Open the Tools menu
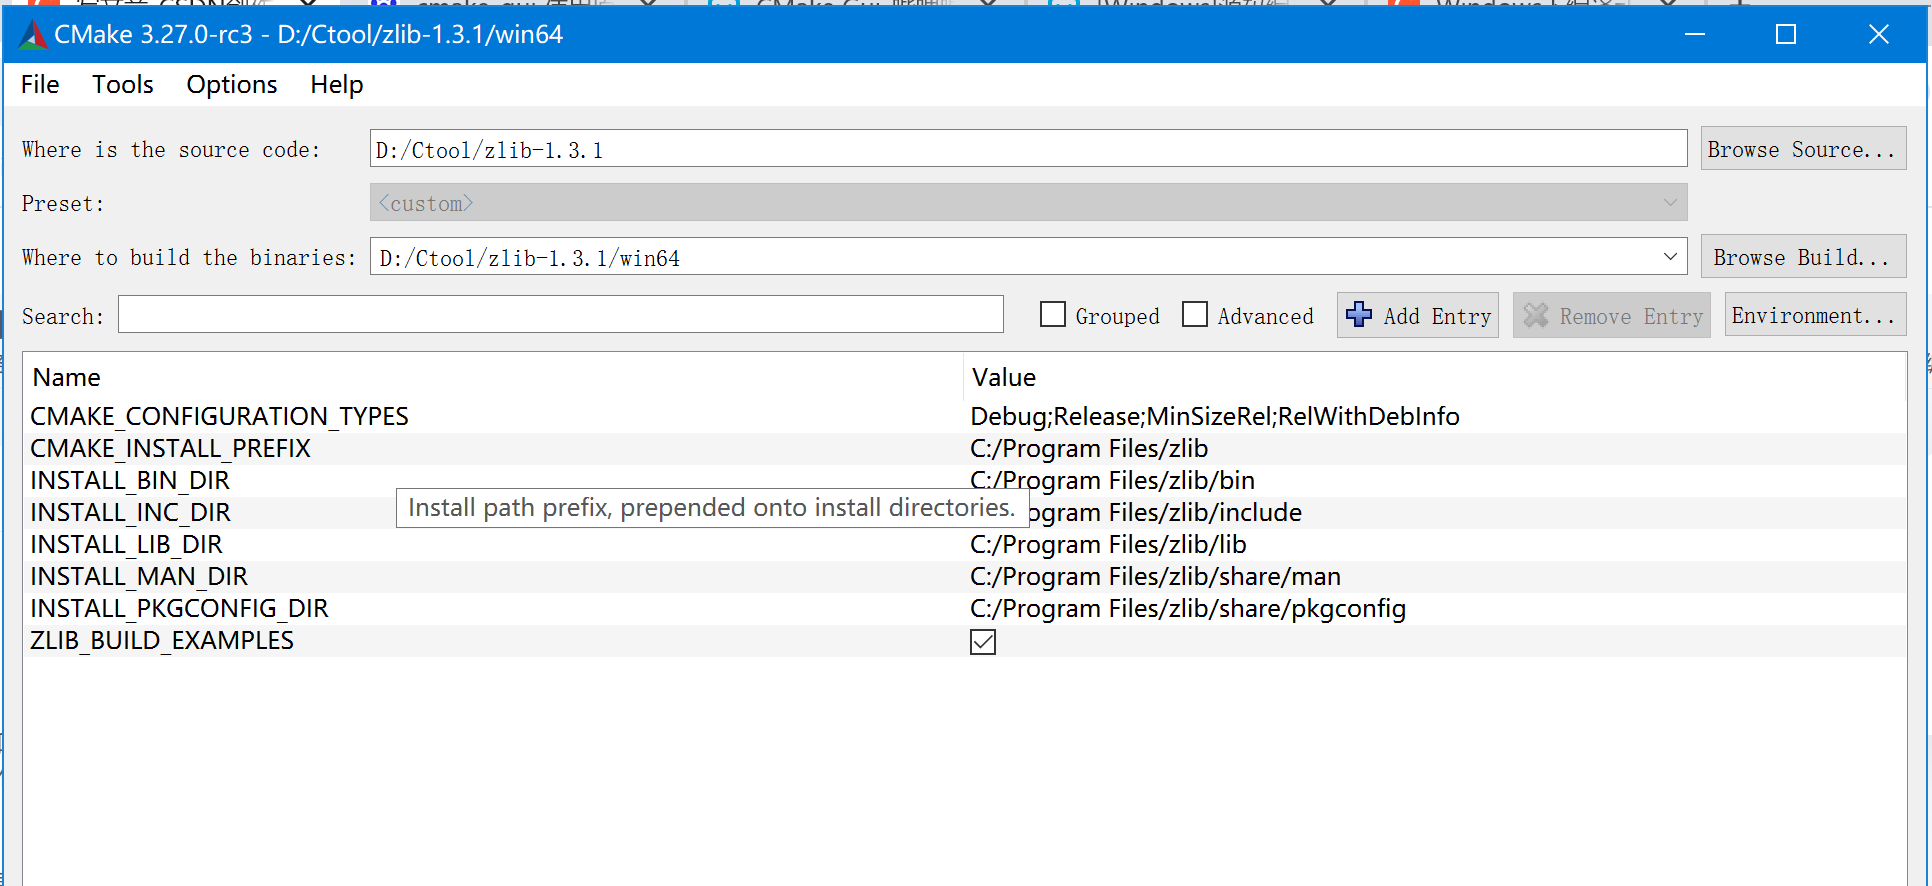Viewport: 1932px width, 886px height. pyautogui.click(x=123, y=85)
